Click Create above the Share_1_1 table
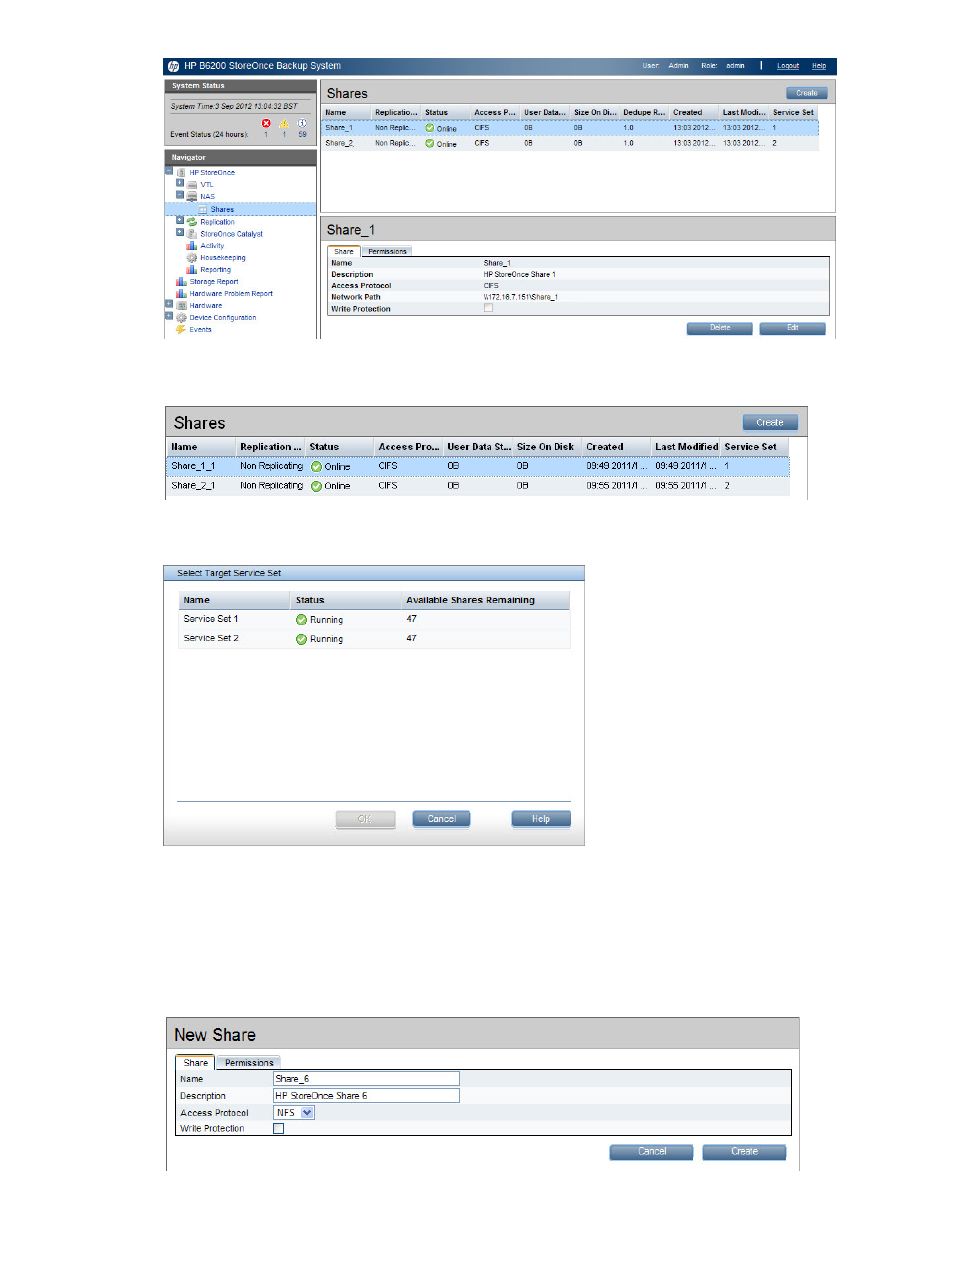Viewport: 954px width, 1270px height. (770, 422)
